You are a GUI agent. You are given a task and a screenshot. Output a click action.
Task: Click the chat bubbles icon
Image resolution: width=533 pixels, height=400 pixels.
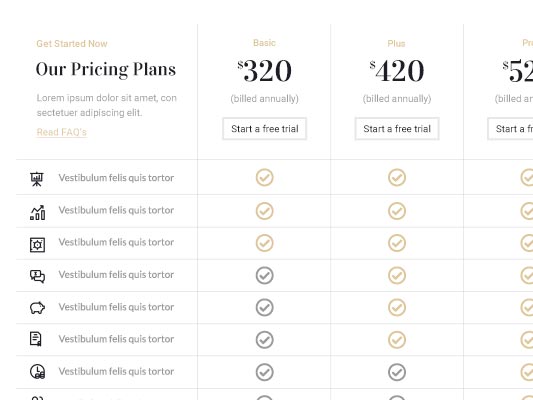coord(37,276)
